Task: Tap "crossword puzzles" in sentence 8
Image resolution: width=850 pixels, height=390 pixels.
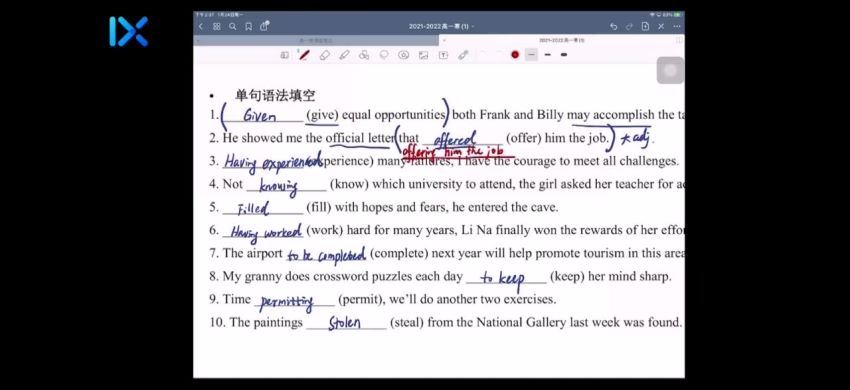Action: pyautogui.click(x=364, y=276)
